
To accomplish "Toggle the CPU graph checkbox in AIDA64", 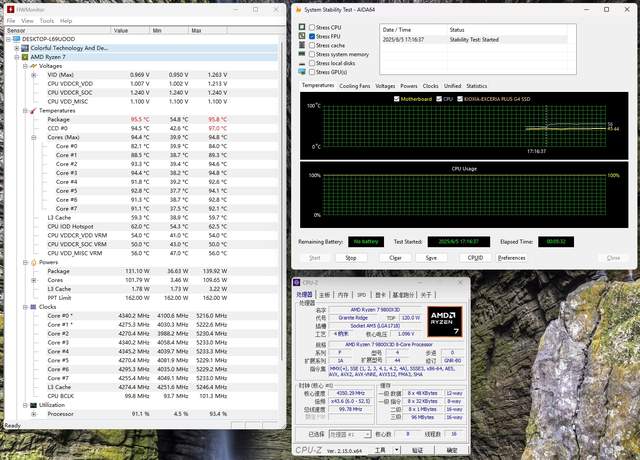I will pos(439,99).
